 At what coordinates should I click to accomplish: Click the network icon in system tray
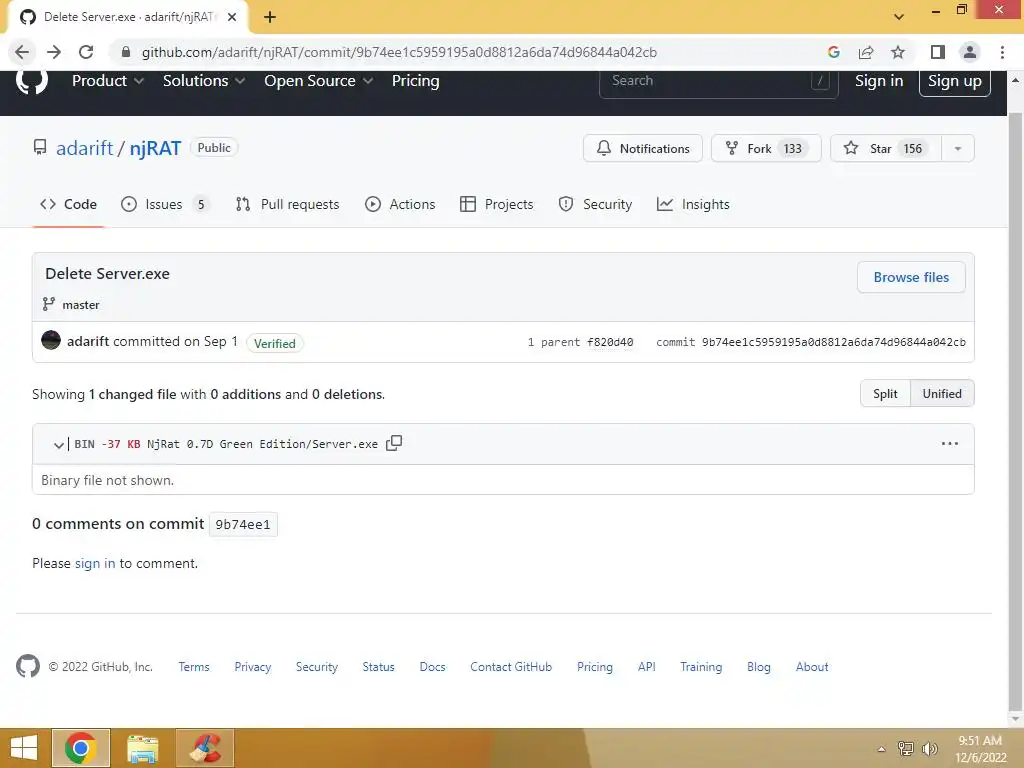click(x=906, y=748)
